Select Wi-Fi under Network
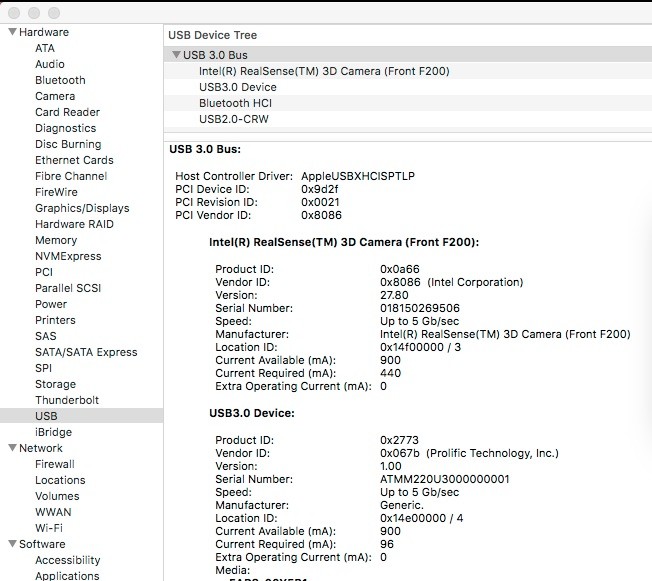This screenshot has height=581, width=652. [49, 528]
